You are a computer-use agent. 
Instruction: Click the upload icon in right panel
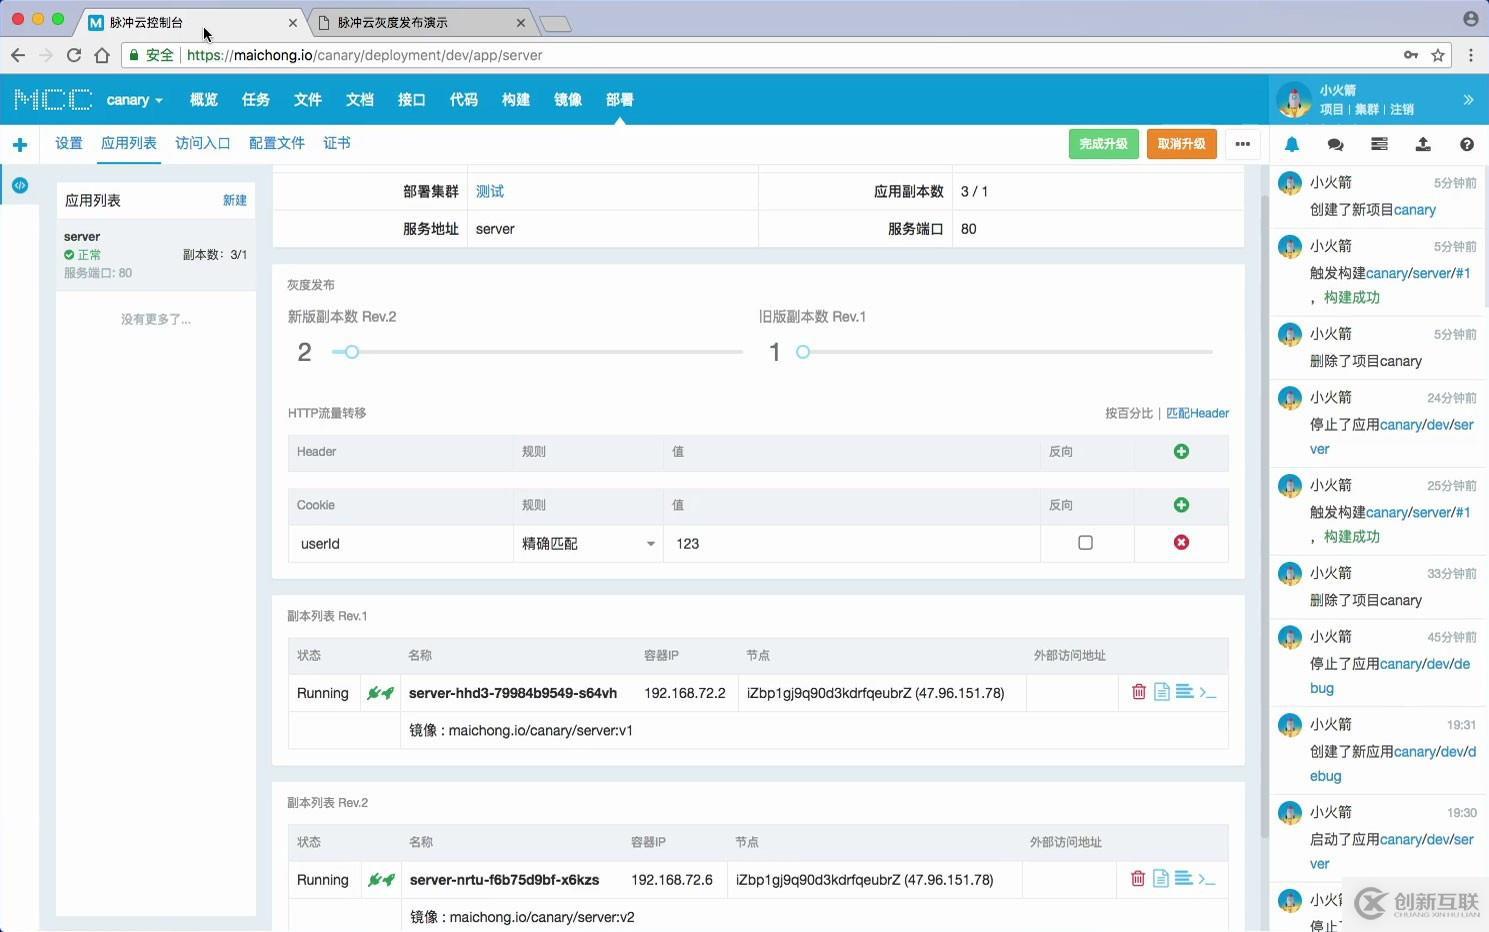pos(1423,144)
